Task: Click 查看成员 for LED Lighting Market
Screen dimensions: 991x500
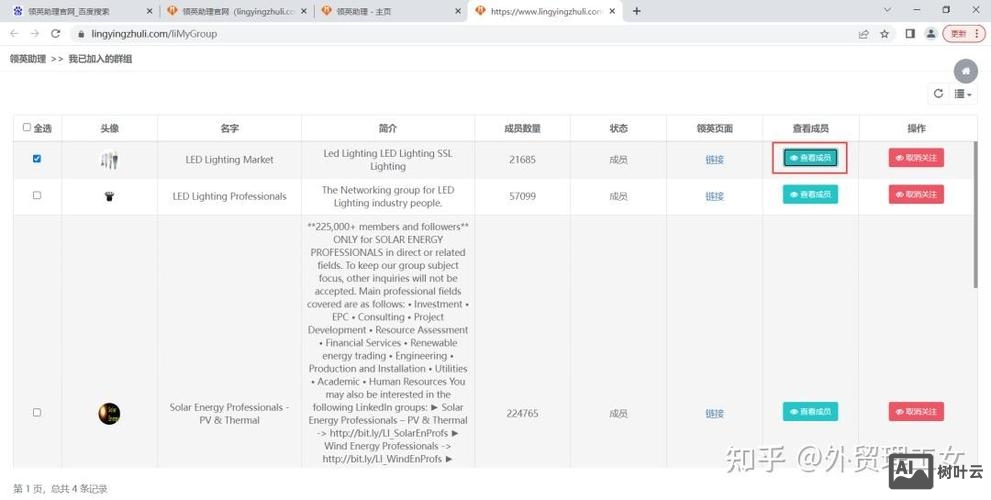Action: pyautogui.click(x=810, y=158)
